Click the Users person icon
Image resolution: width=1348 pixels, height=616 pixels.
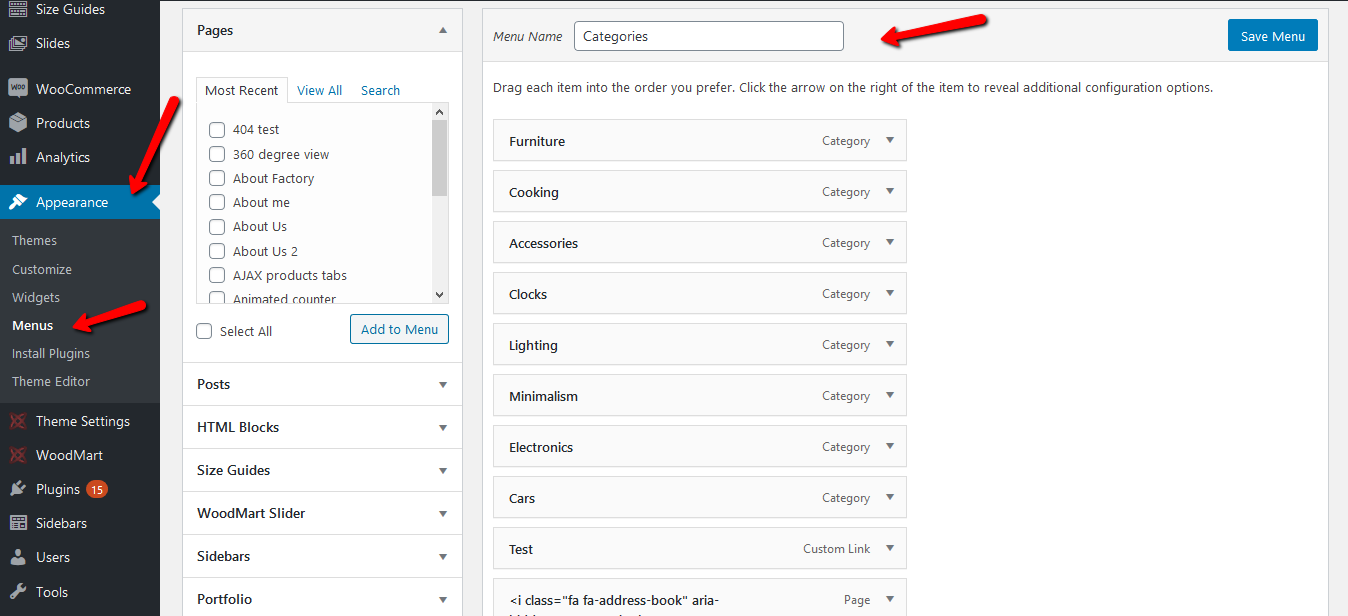tap(18, 557)
